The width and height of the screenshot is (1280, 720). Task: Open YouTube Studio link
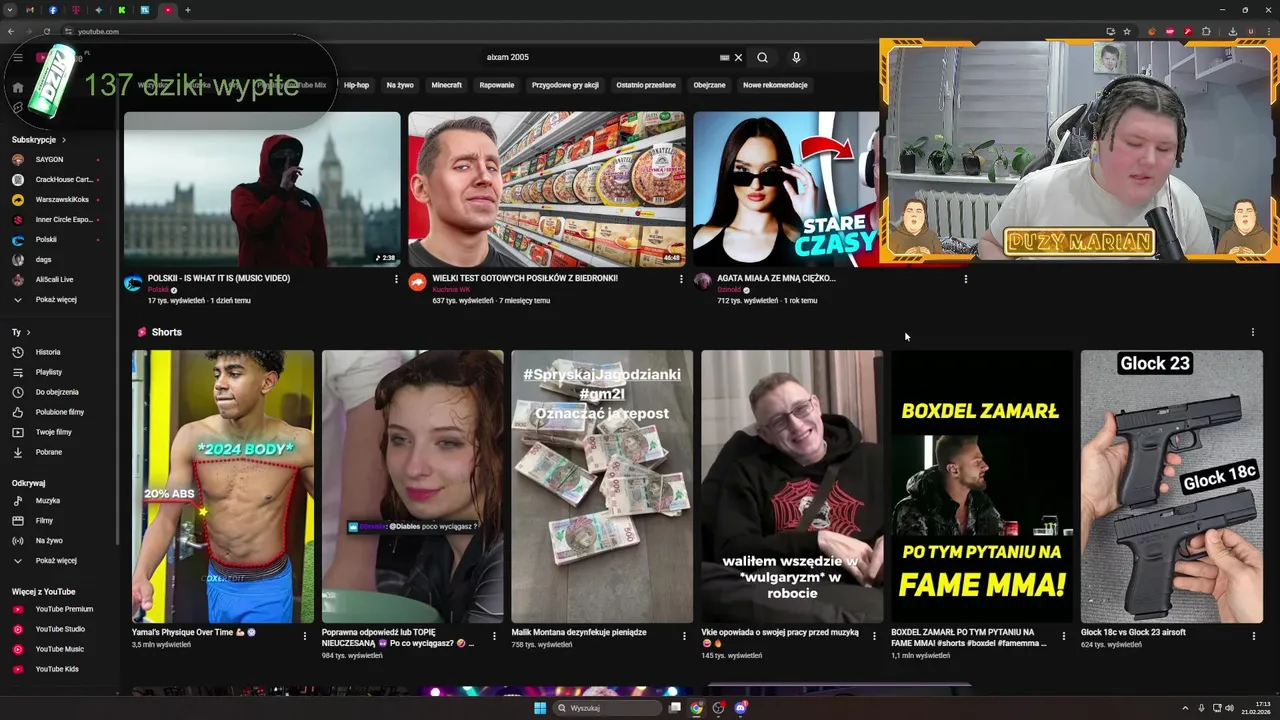(x=60, y=629)
